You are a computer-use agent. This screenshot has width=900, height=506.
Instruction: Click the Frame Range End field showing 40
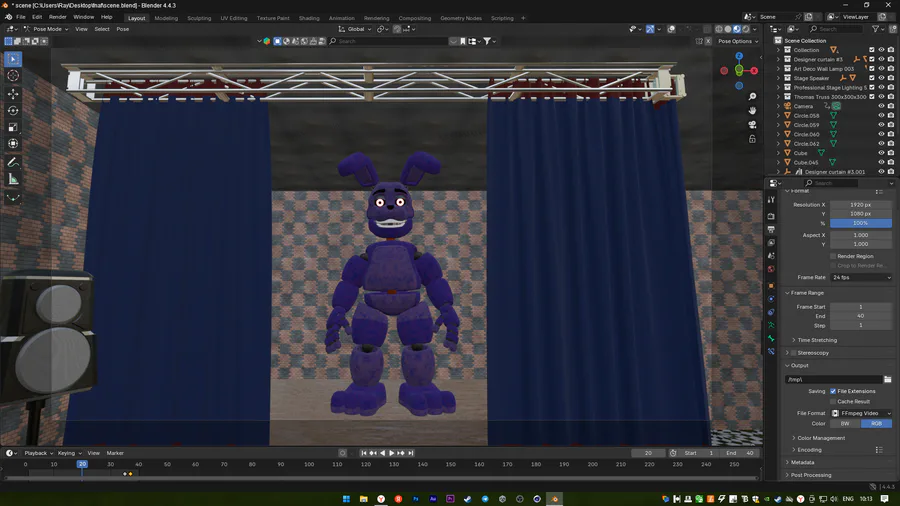[x=861, y=316]
